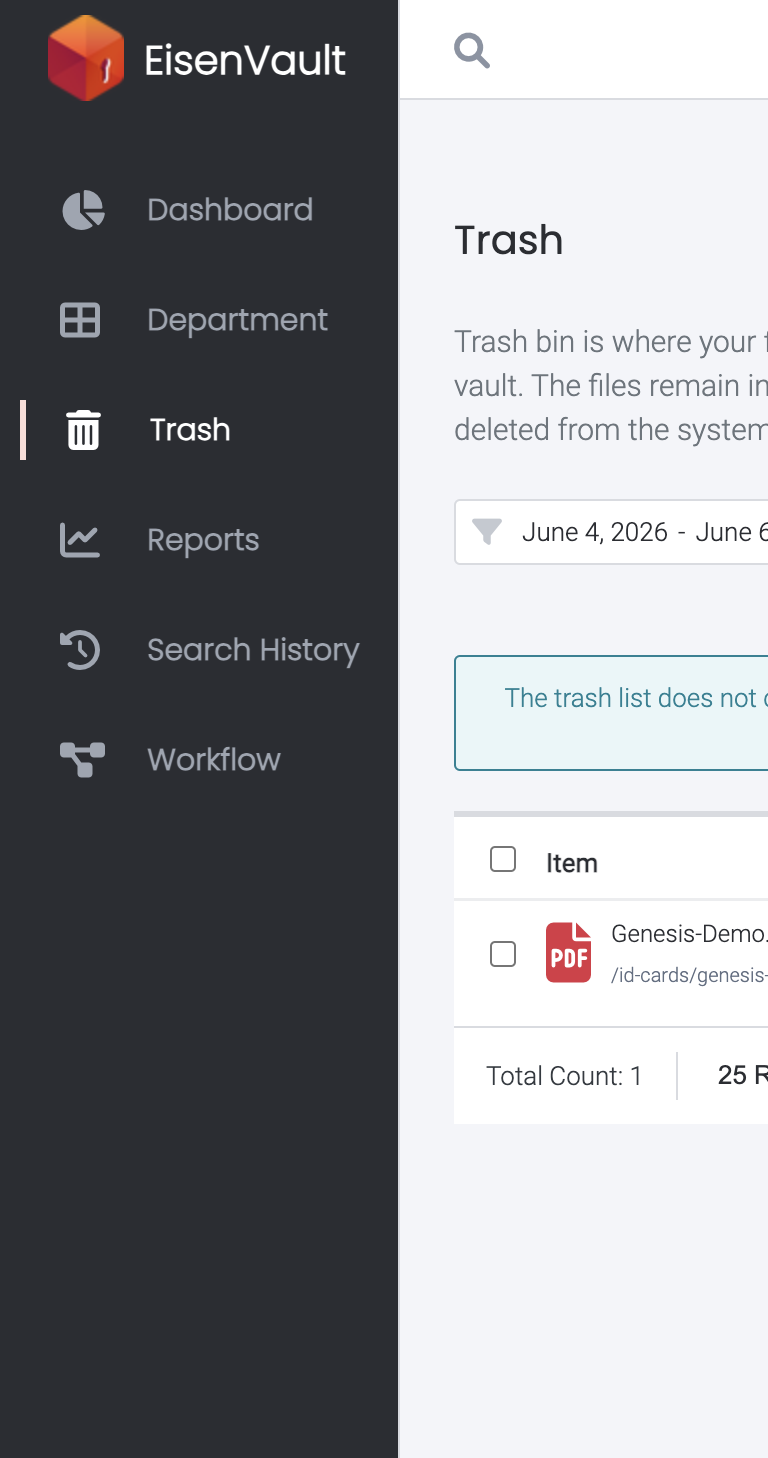Click the filter funnel icon
This screenshot has width=768, height=1458.
pyautogui.click(x=486, y=532)
